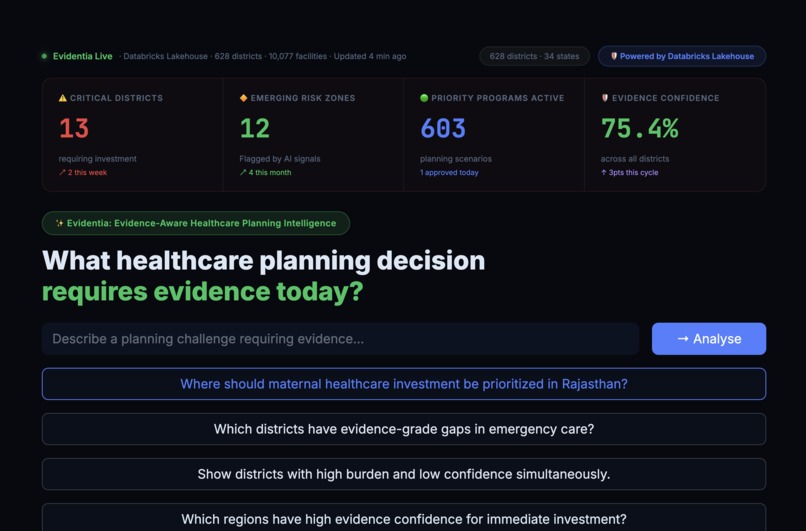This screenshot has width=806, height=531.
Task: Click the warning triangle beside Critical Districts
Action: (x=63, y=98)
